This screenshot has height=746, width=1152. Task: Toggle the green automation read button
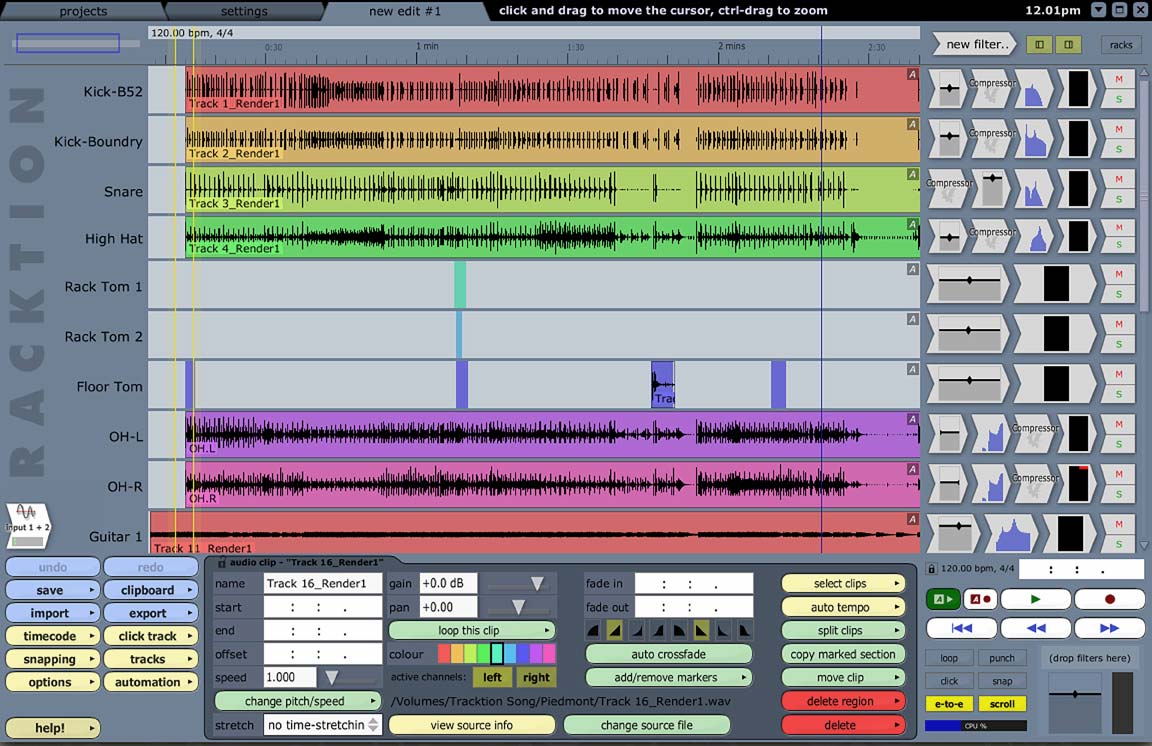[943, 599]
